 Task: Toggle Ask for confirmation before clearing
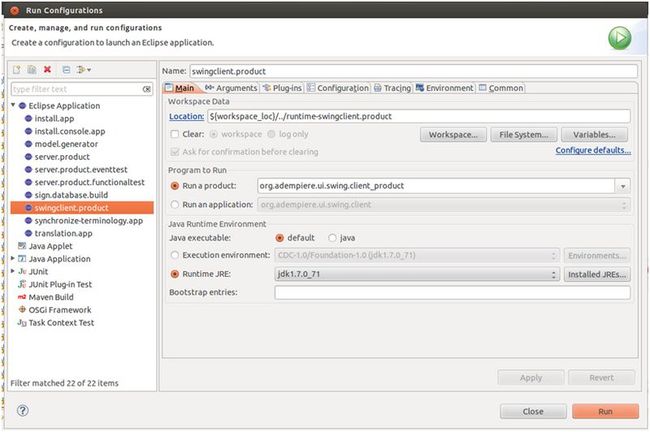(175, 152)
